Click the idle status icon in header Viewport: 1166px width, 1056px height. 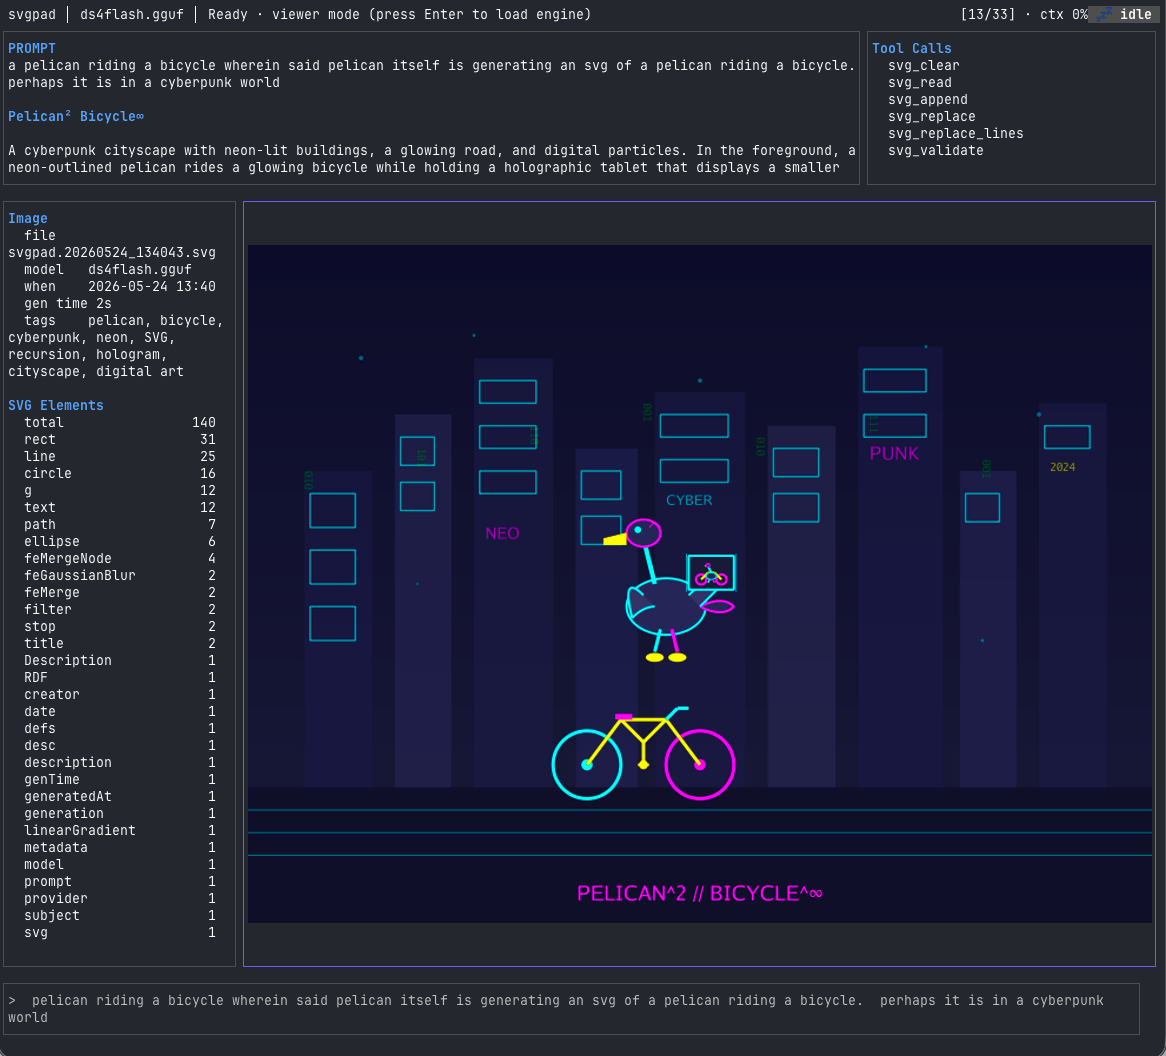pyautogui.click(x=1104, y=14)
